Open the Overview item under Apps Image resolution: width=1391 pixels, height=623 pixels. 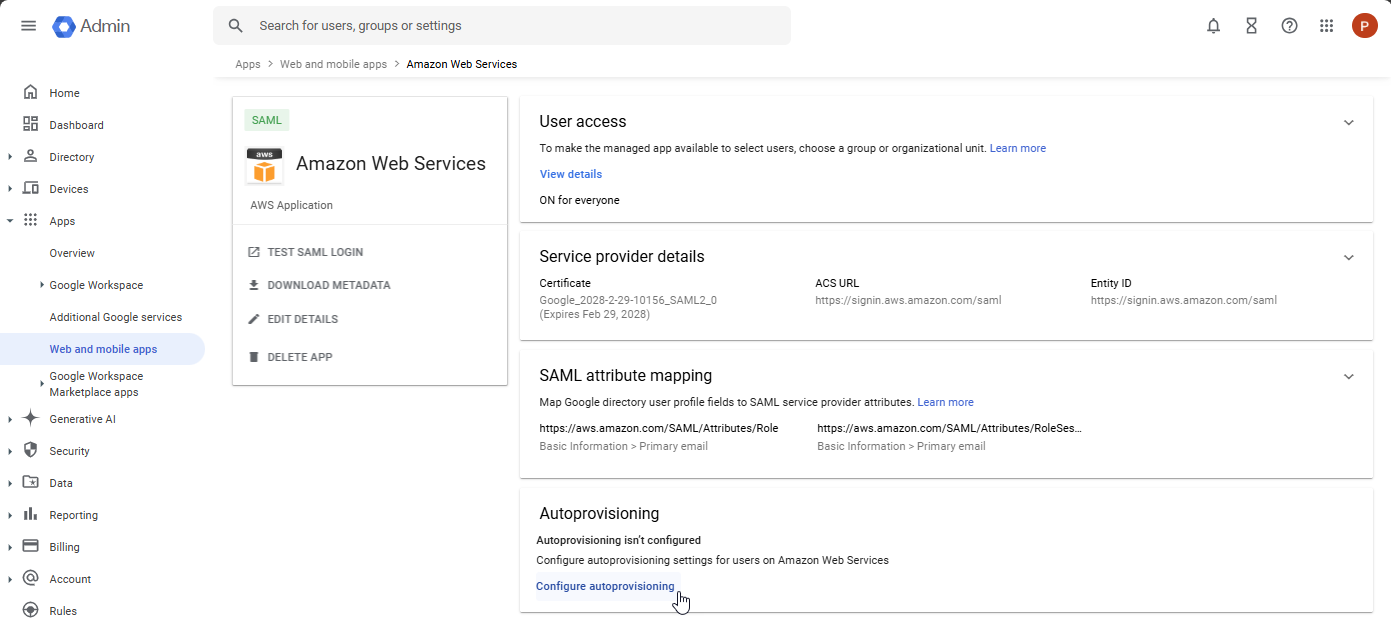coord(72,253)
